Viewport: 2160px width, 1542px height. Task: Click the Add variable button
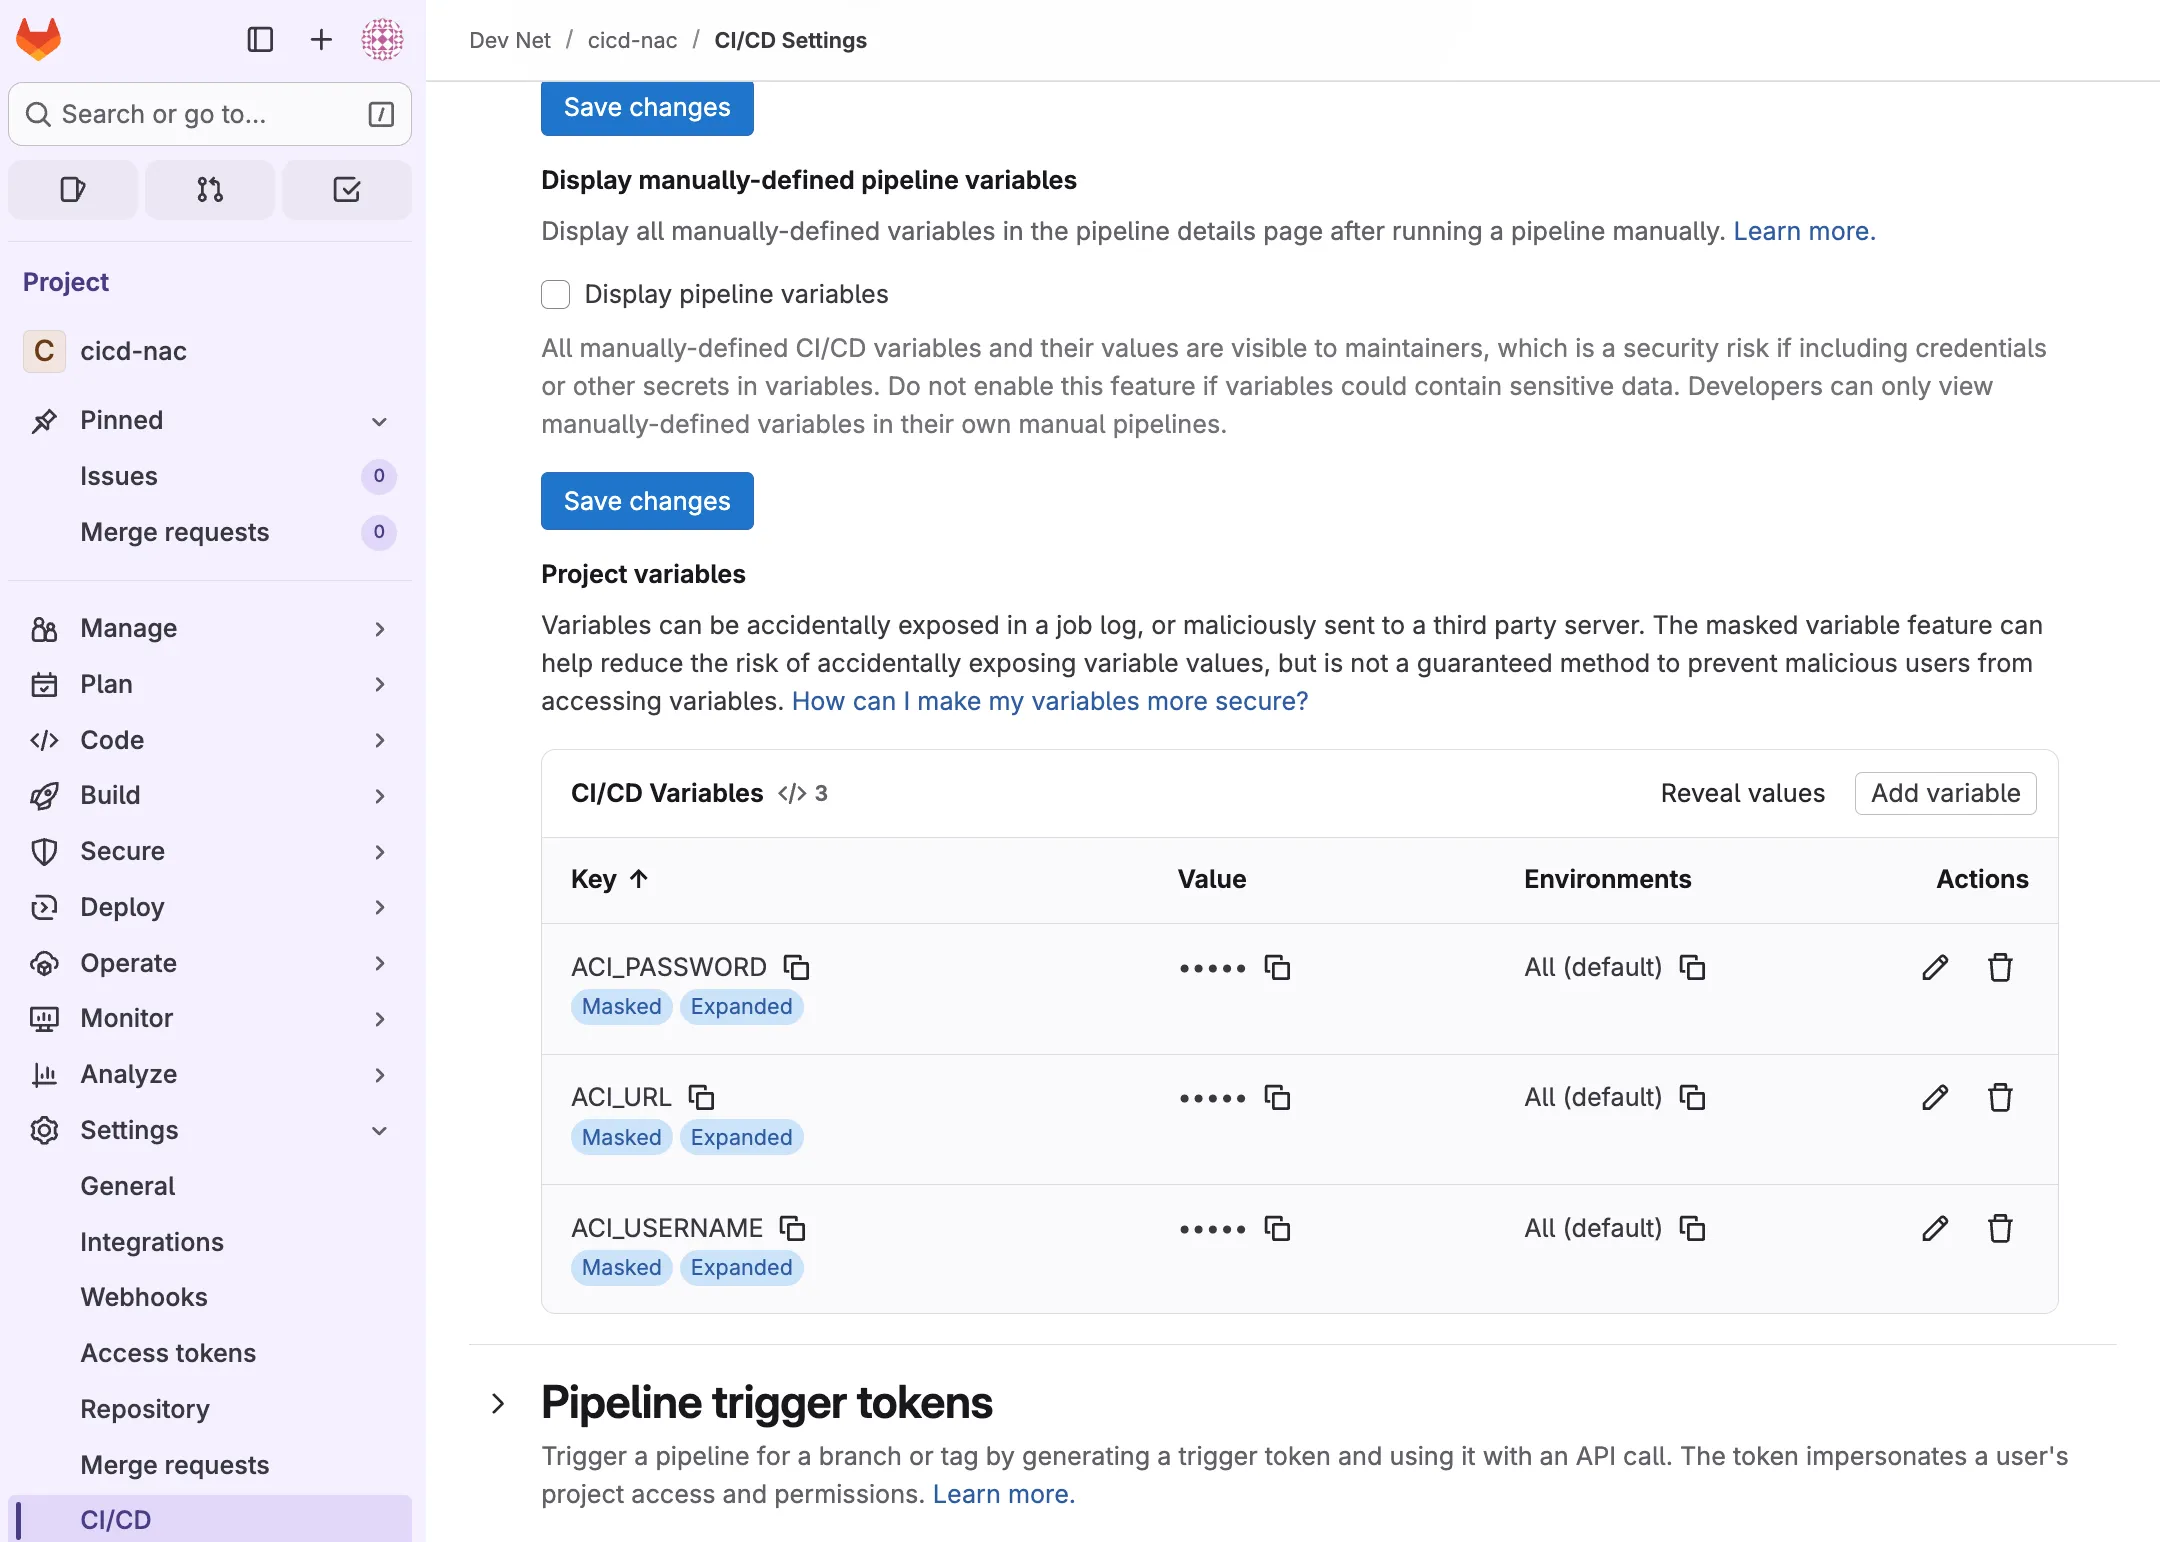1945,793
